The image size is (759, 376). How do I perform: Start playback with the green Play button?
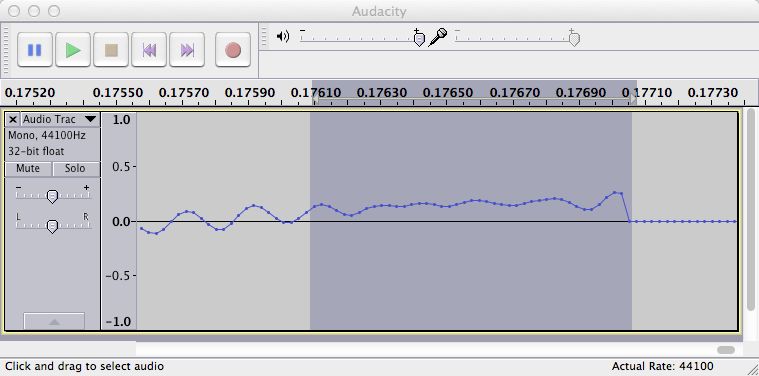(73, 50)
